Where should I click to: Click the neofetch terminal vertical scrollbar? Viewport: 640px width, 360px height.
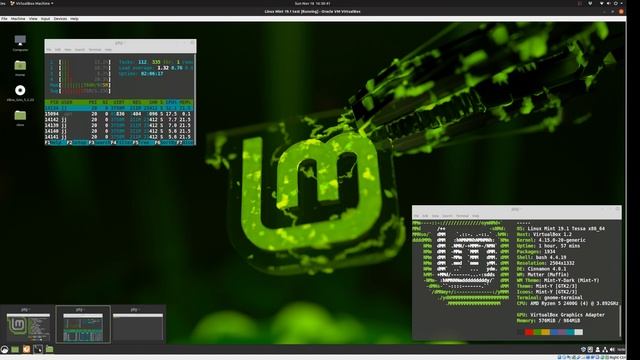(620, 320)
